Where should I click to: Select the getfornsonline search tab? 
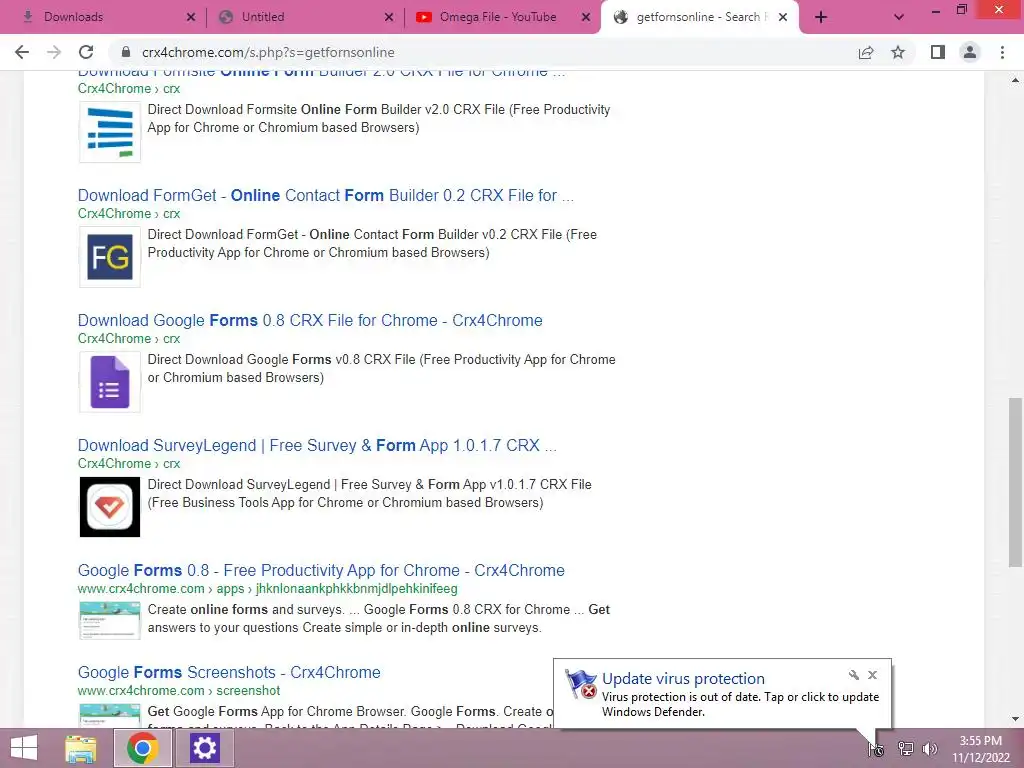click(x=699, y=17)
